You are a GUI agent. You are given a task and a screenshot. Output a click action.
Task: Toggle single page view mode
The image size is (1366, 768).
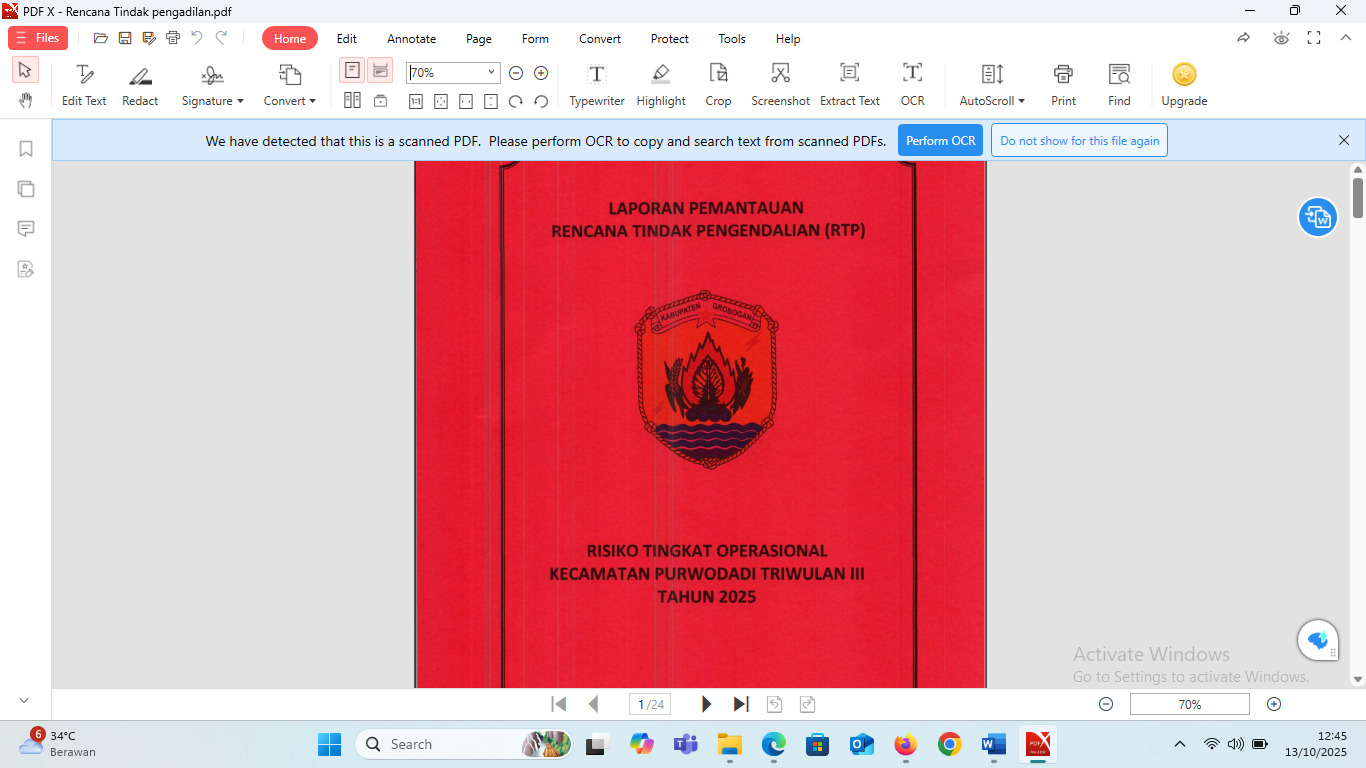(x=352, y=71)
